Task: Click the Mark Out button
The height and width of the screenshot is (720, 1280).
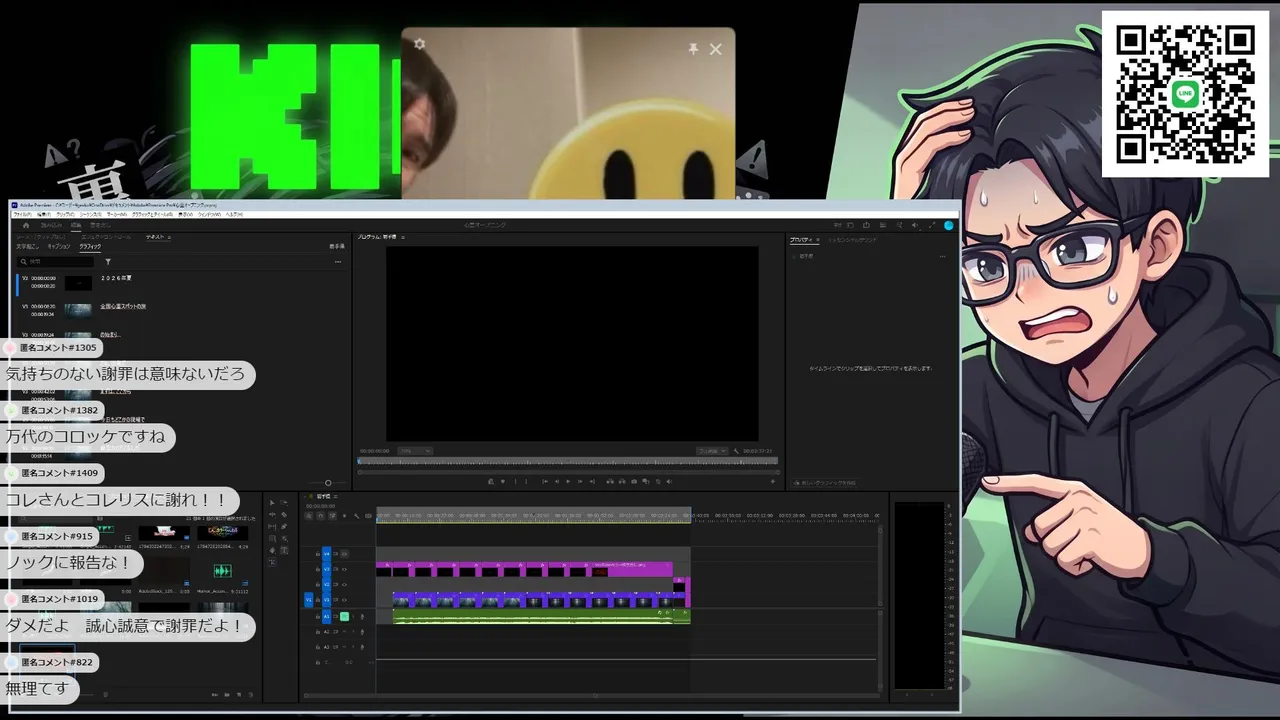Action: tap(526, 481)
